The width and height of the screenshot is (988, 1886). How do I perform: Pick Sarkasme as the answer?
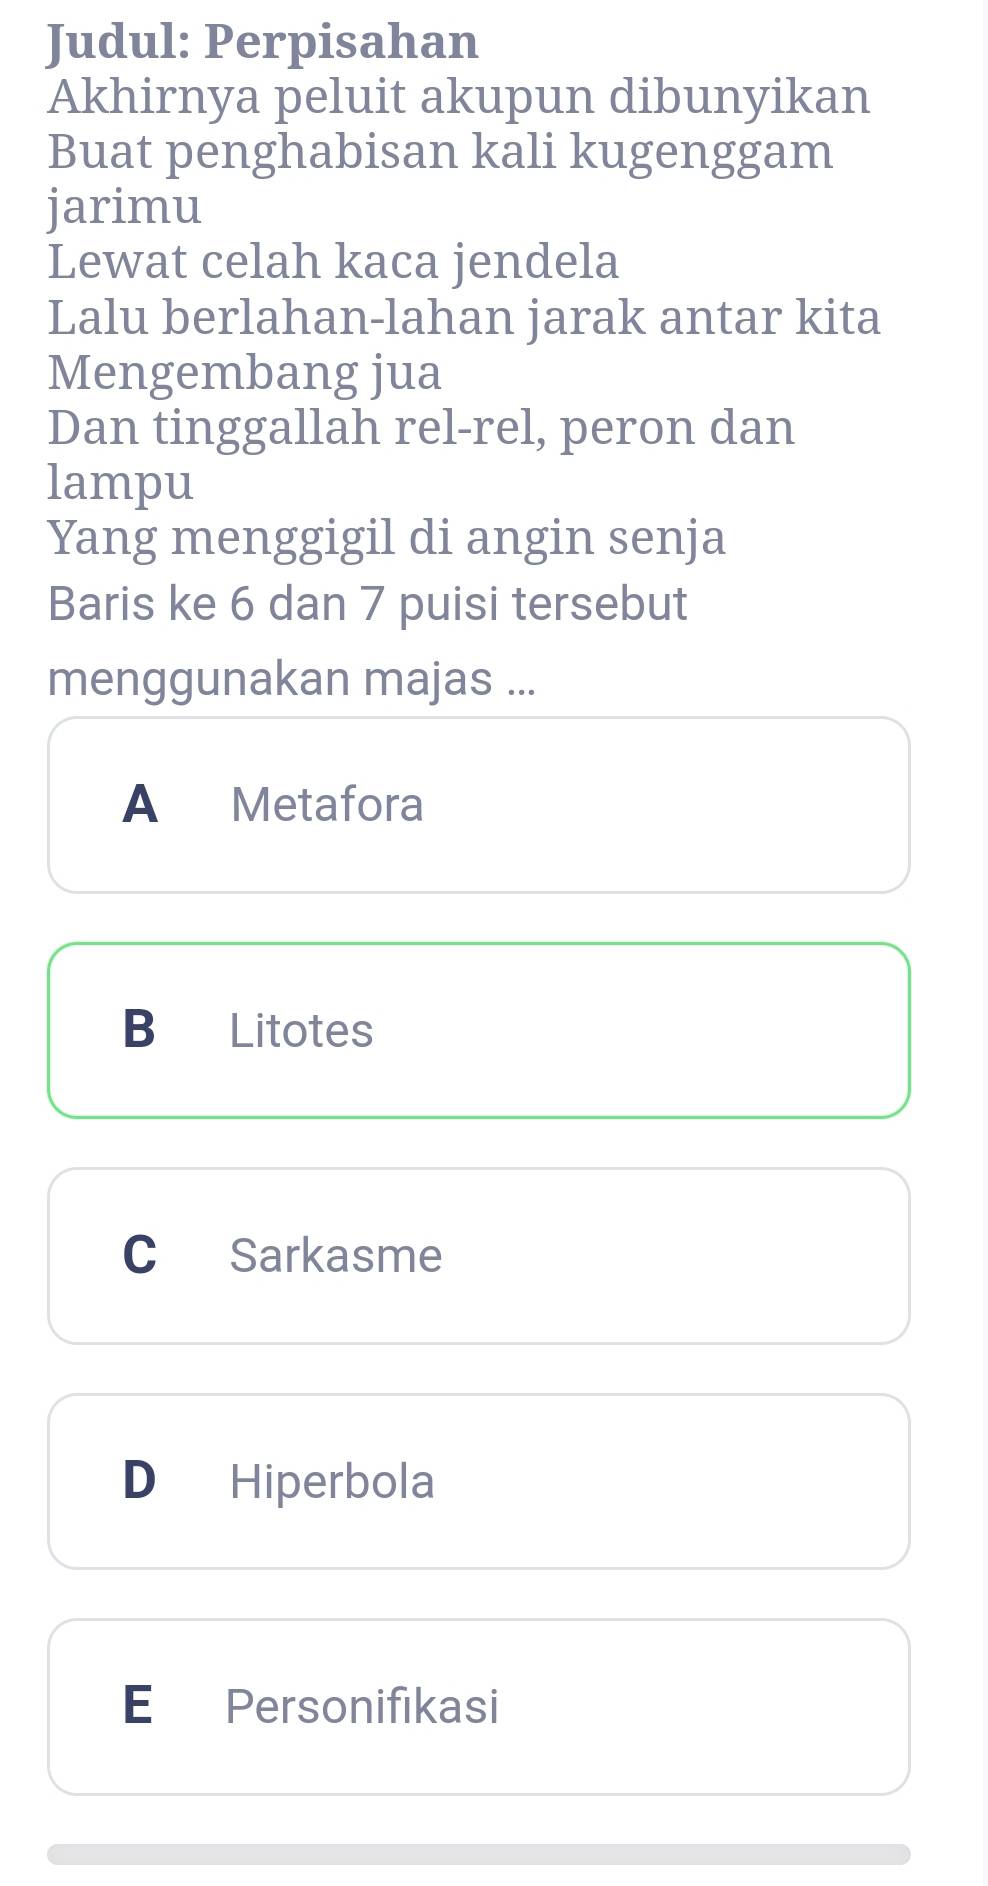click(478, 1255)
